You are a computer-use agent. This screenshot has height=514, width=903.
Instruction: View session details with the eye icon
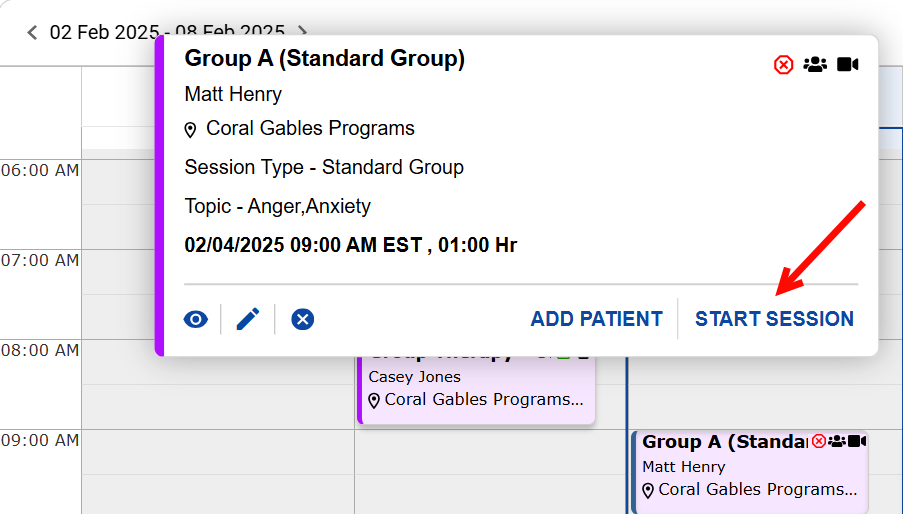[x=196, y=319]
